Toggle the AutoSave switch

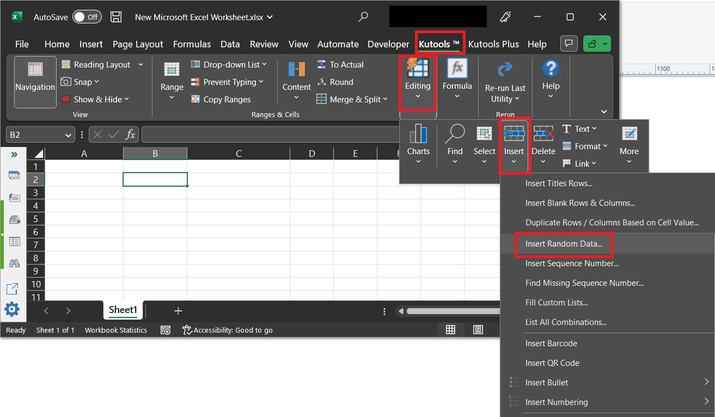(x=86, y=17)
